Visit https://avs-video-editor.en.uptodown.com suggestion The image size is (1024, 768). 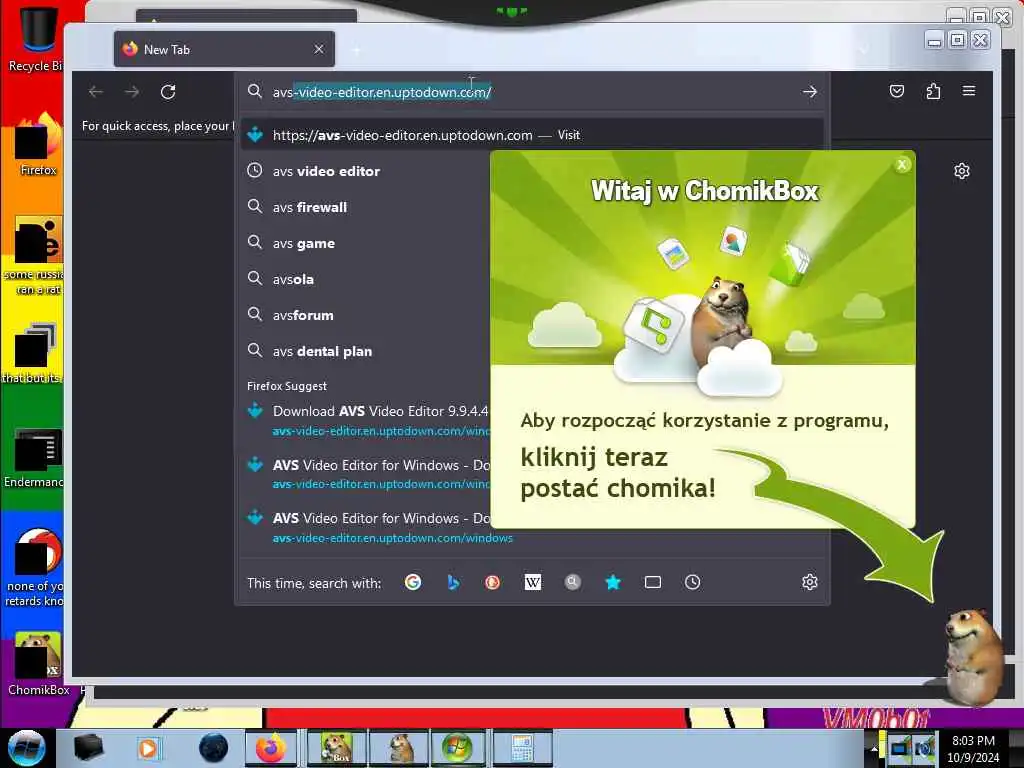pyautogui.click(x=532, y=135)
